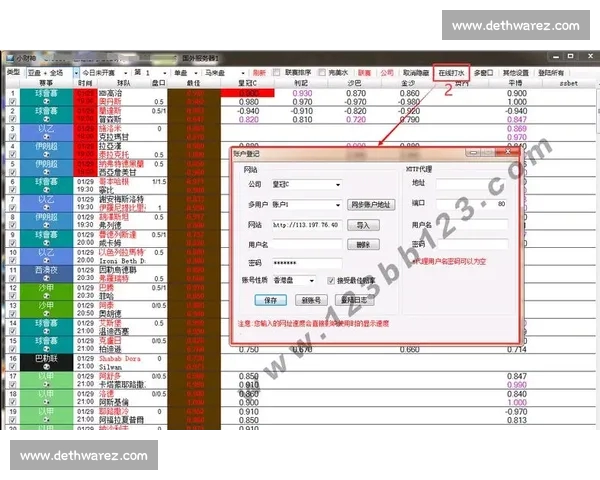Click 登陆所有 in the toolbar
This screenshot has width=600, height=480.
(551, 73)
